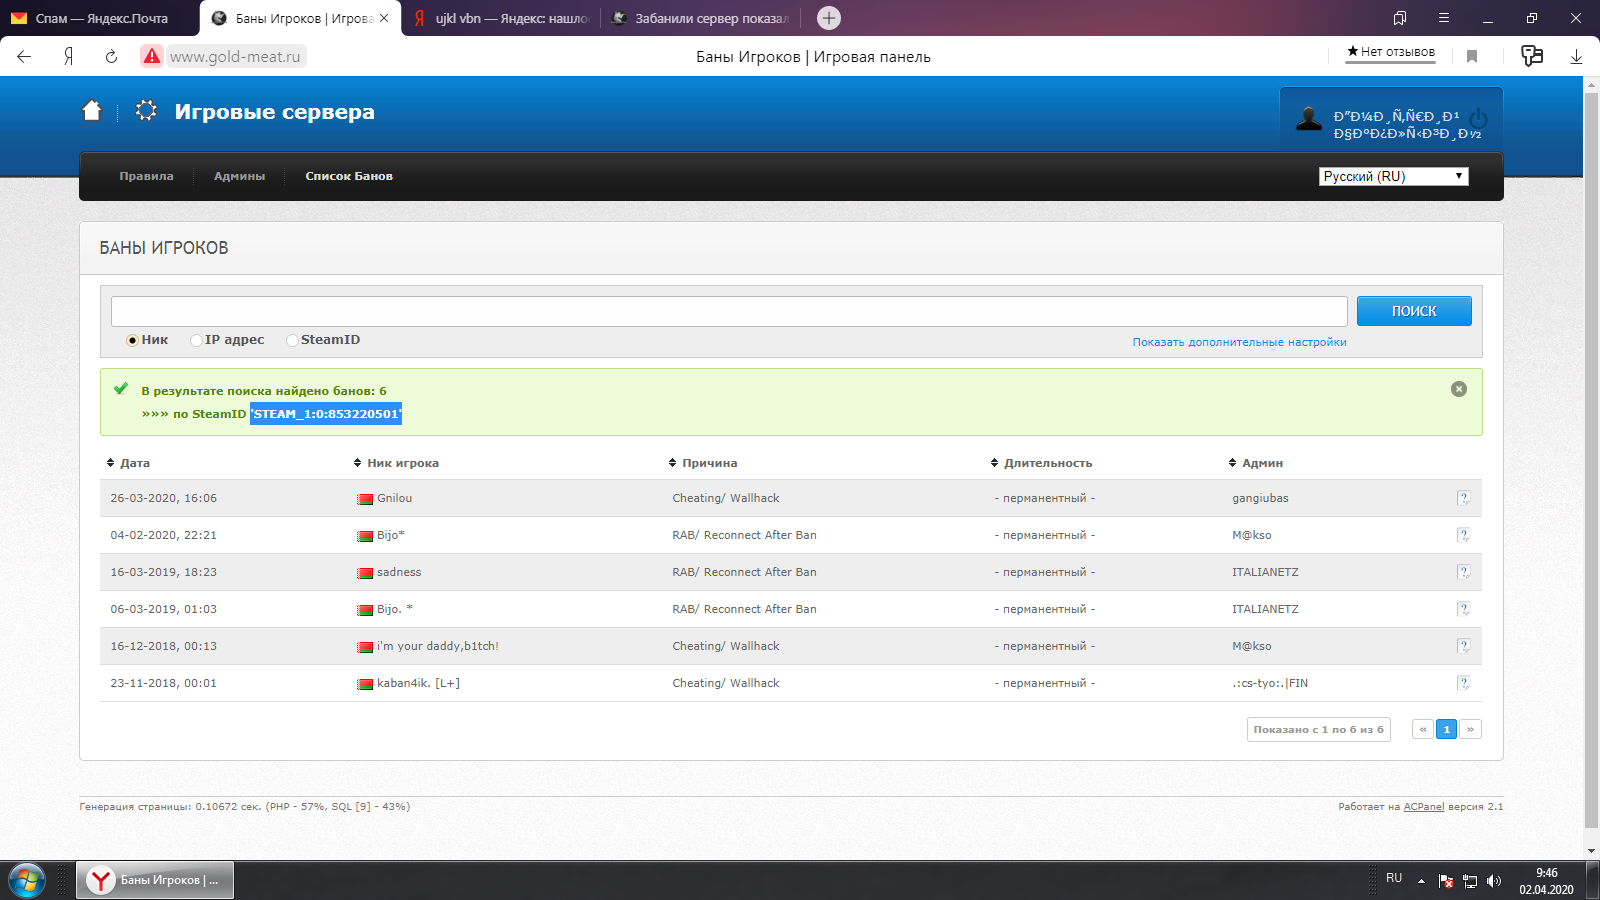Viewport: 1600px width, 900px height.
Task: Click the page vertical scrollbar
Action: pos(1591,460)
